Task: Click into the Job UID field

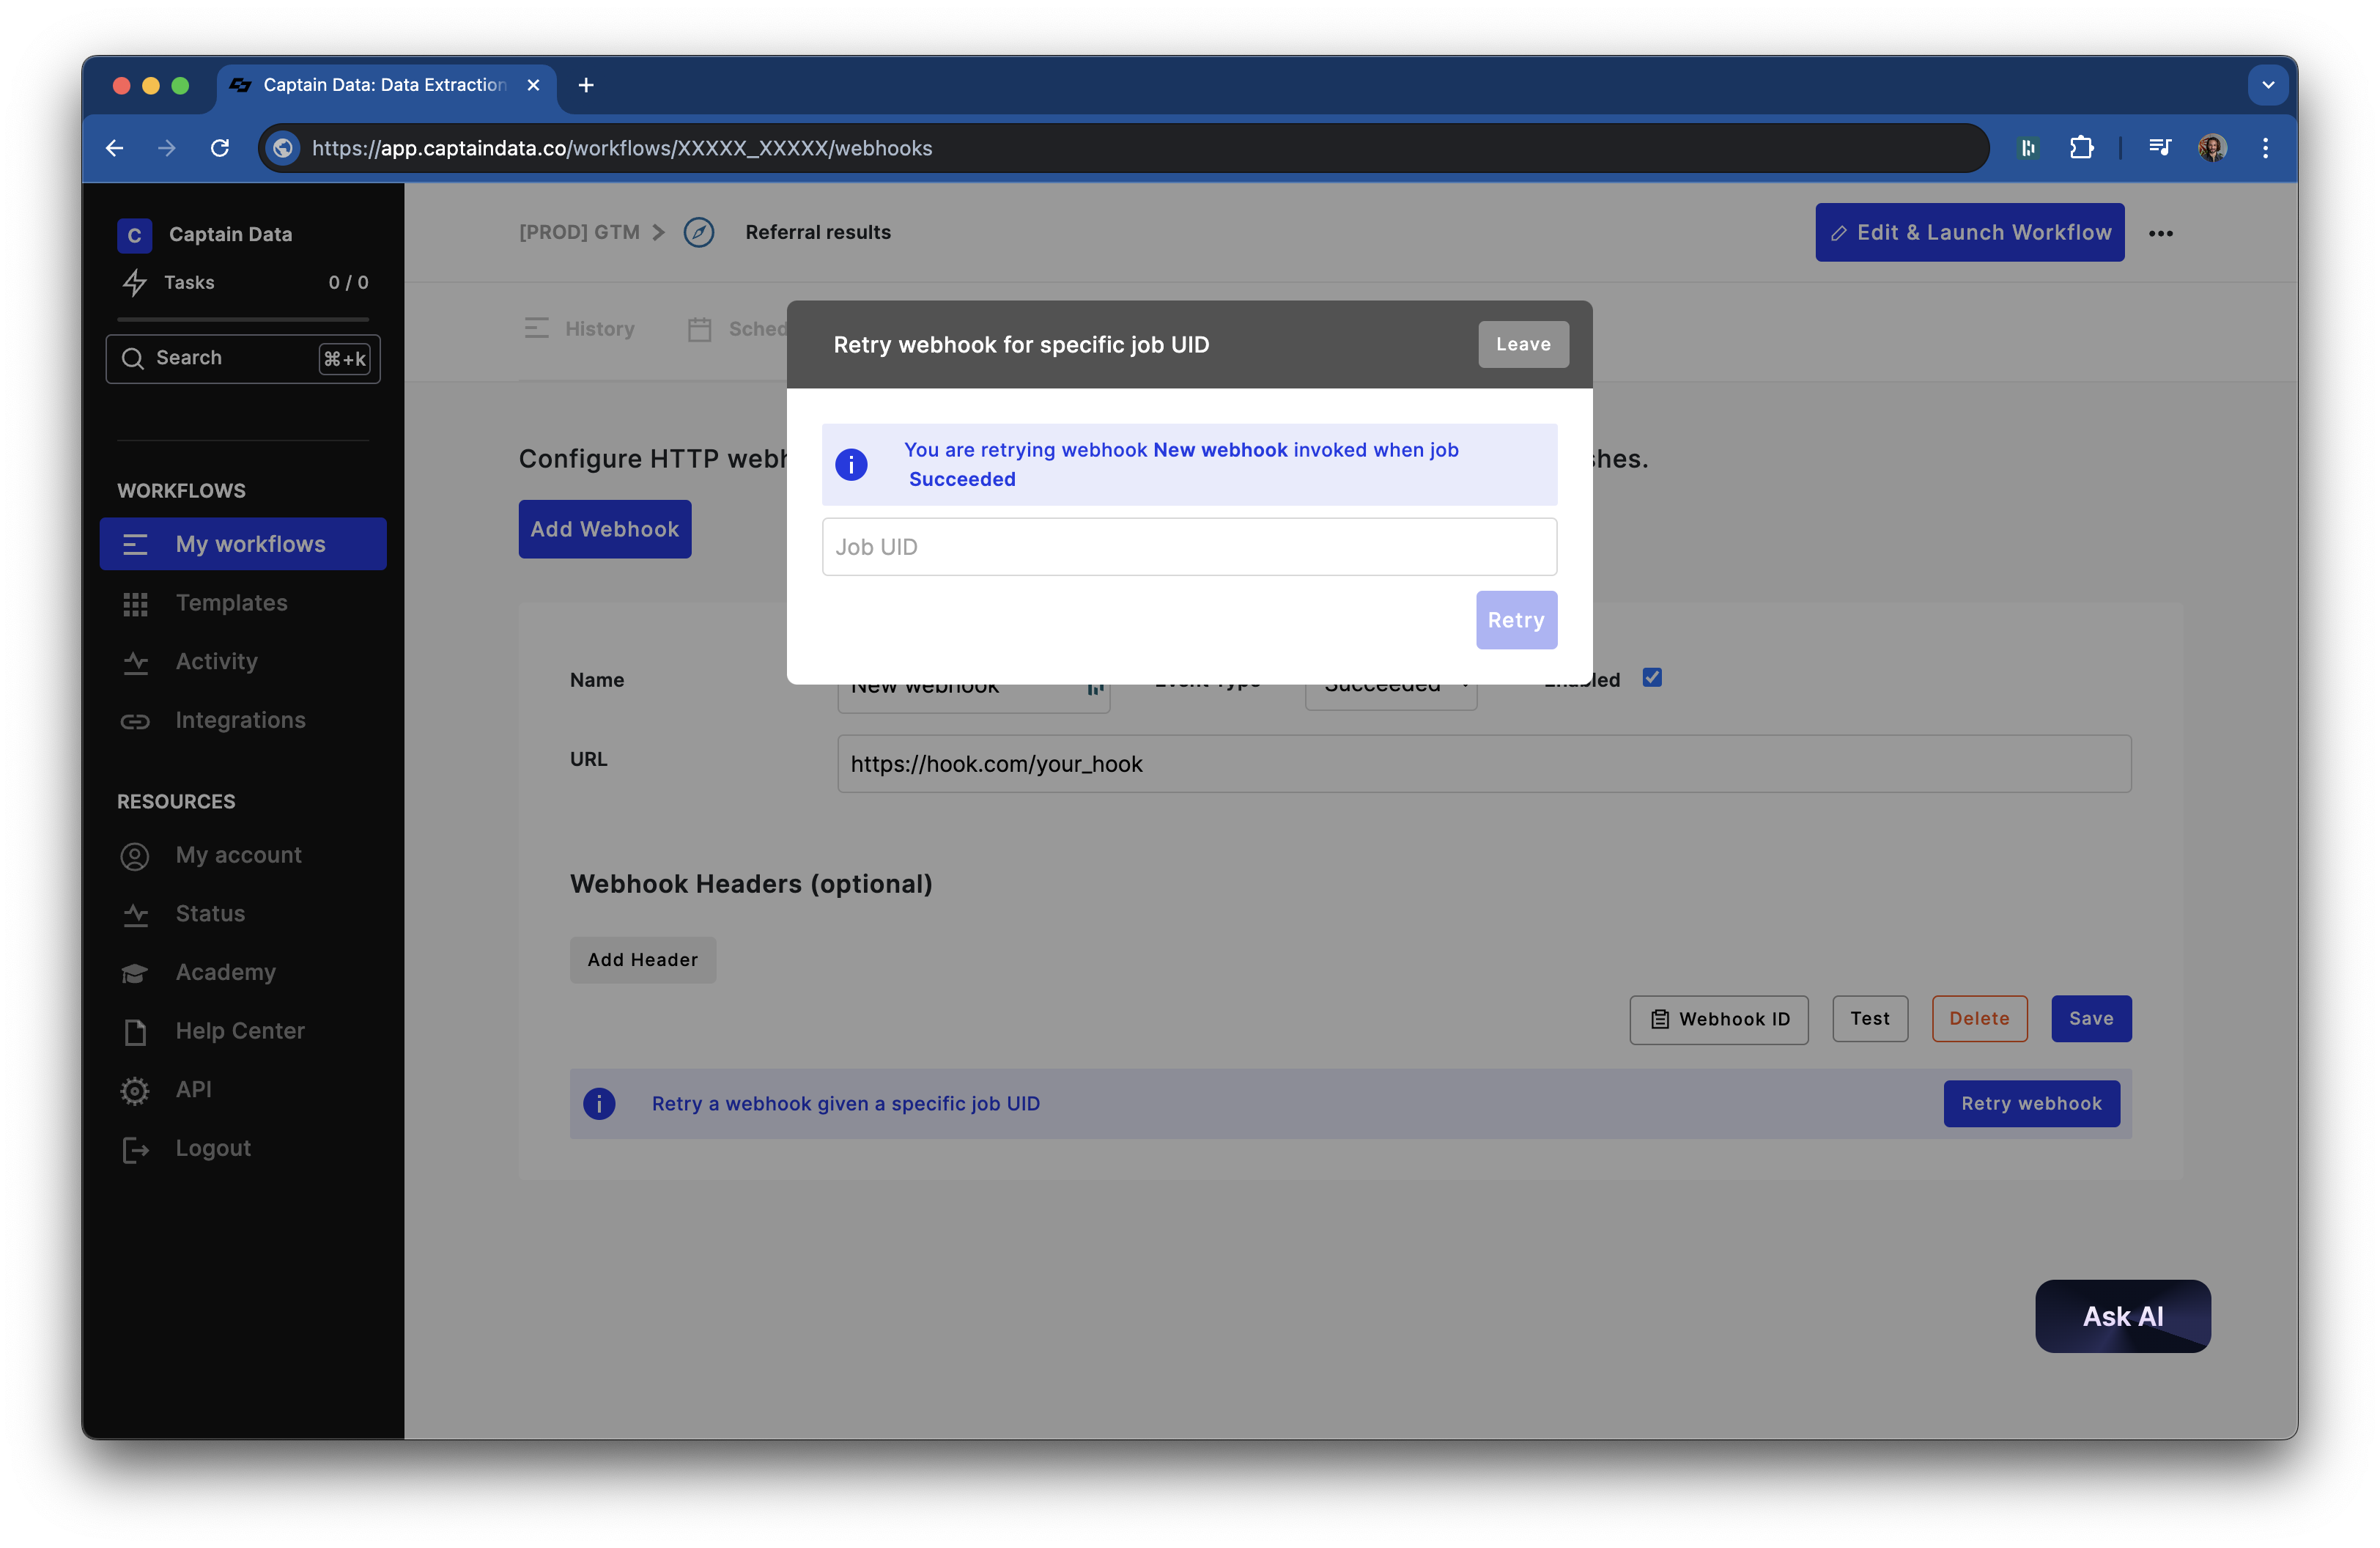Action: point(1188,547)
